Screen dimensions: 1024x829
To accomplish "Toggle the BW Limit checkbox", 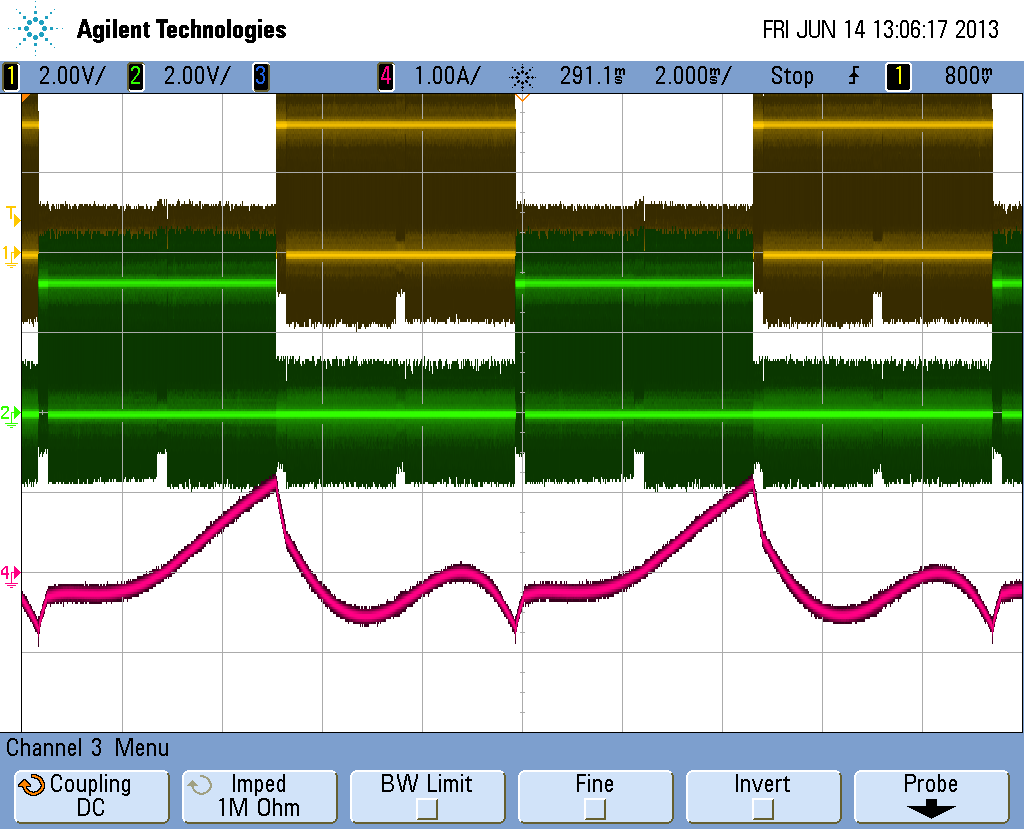I will 427,810.
